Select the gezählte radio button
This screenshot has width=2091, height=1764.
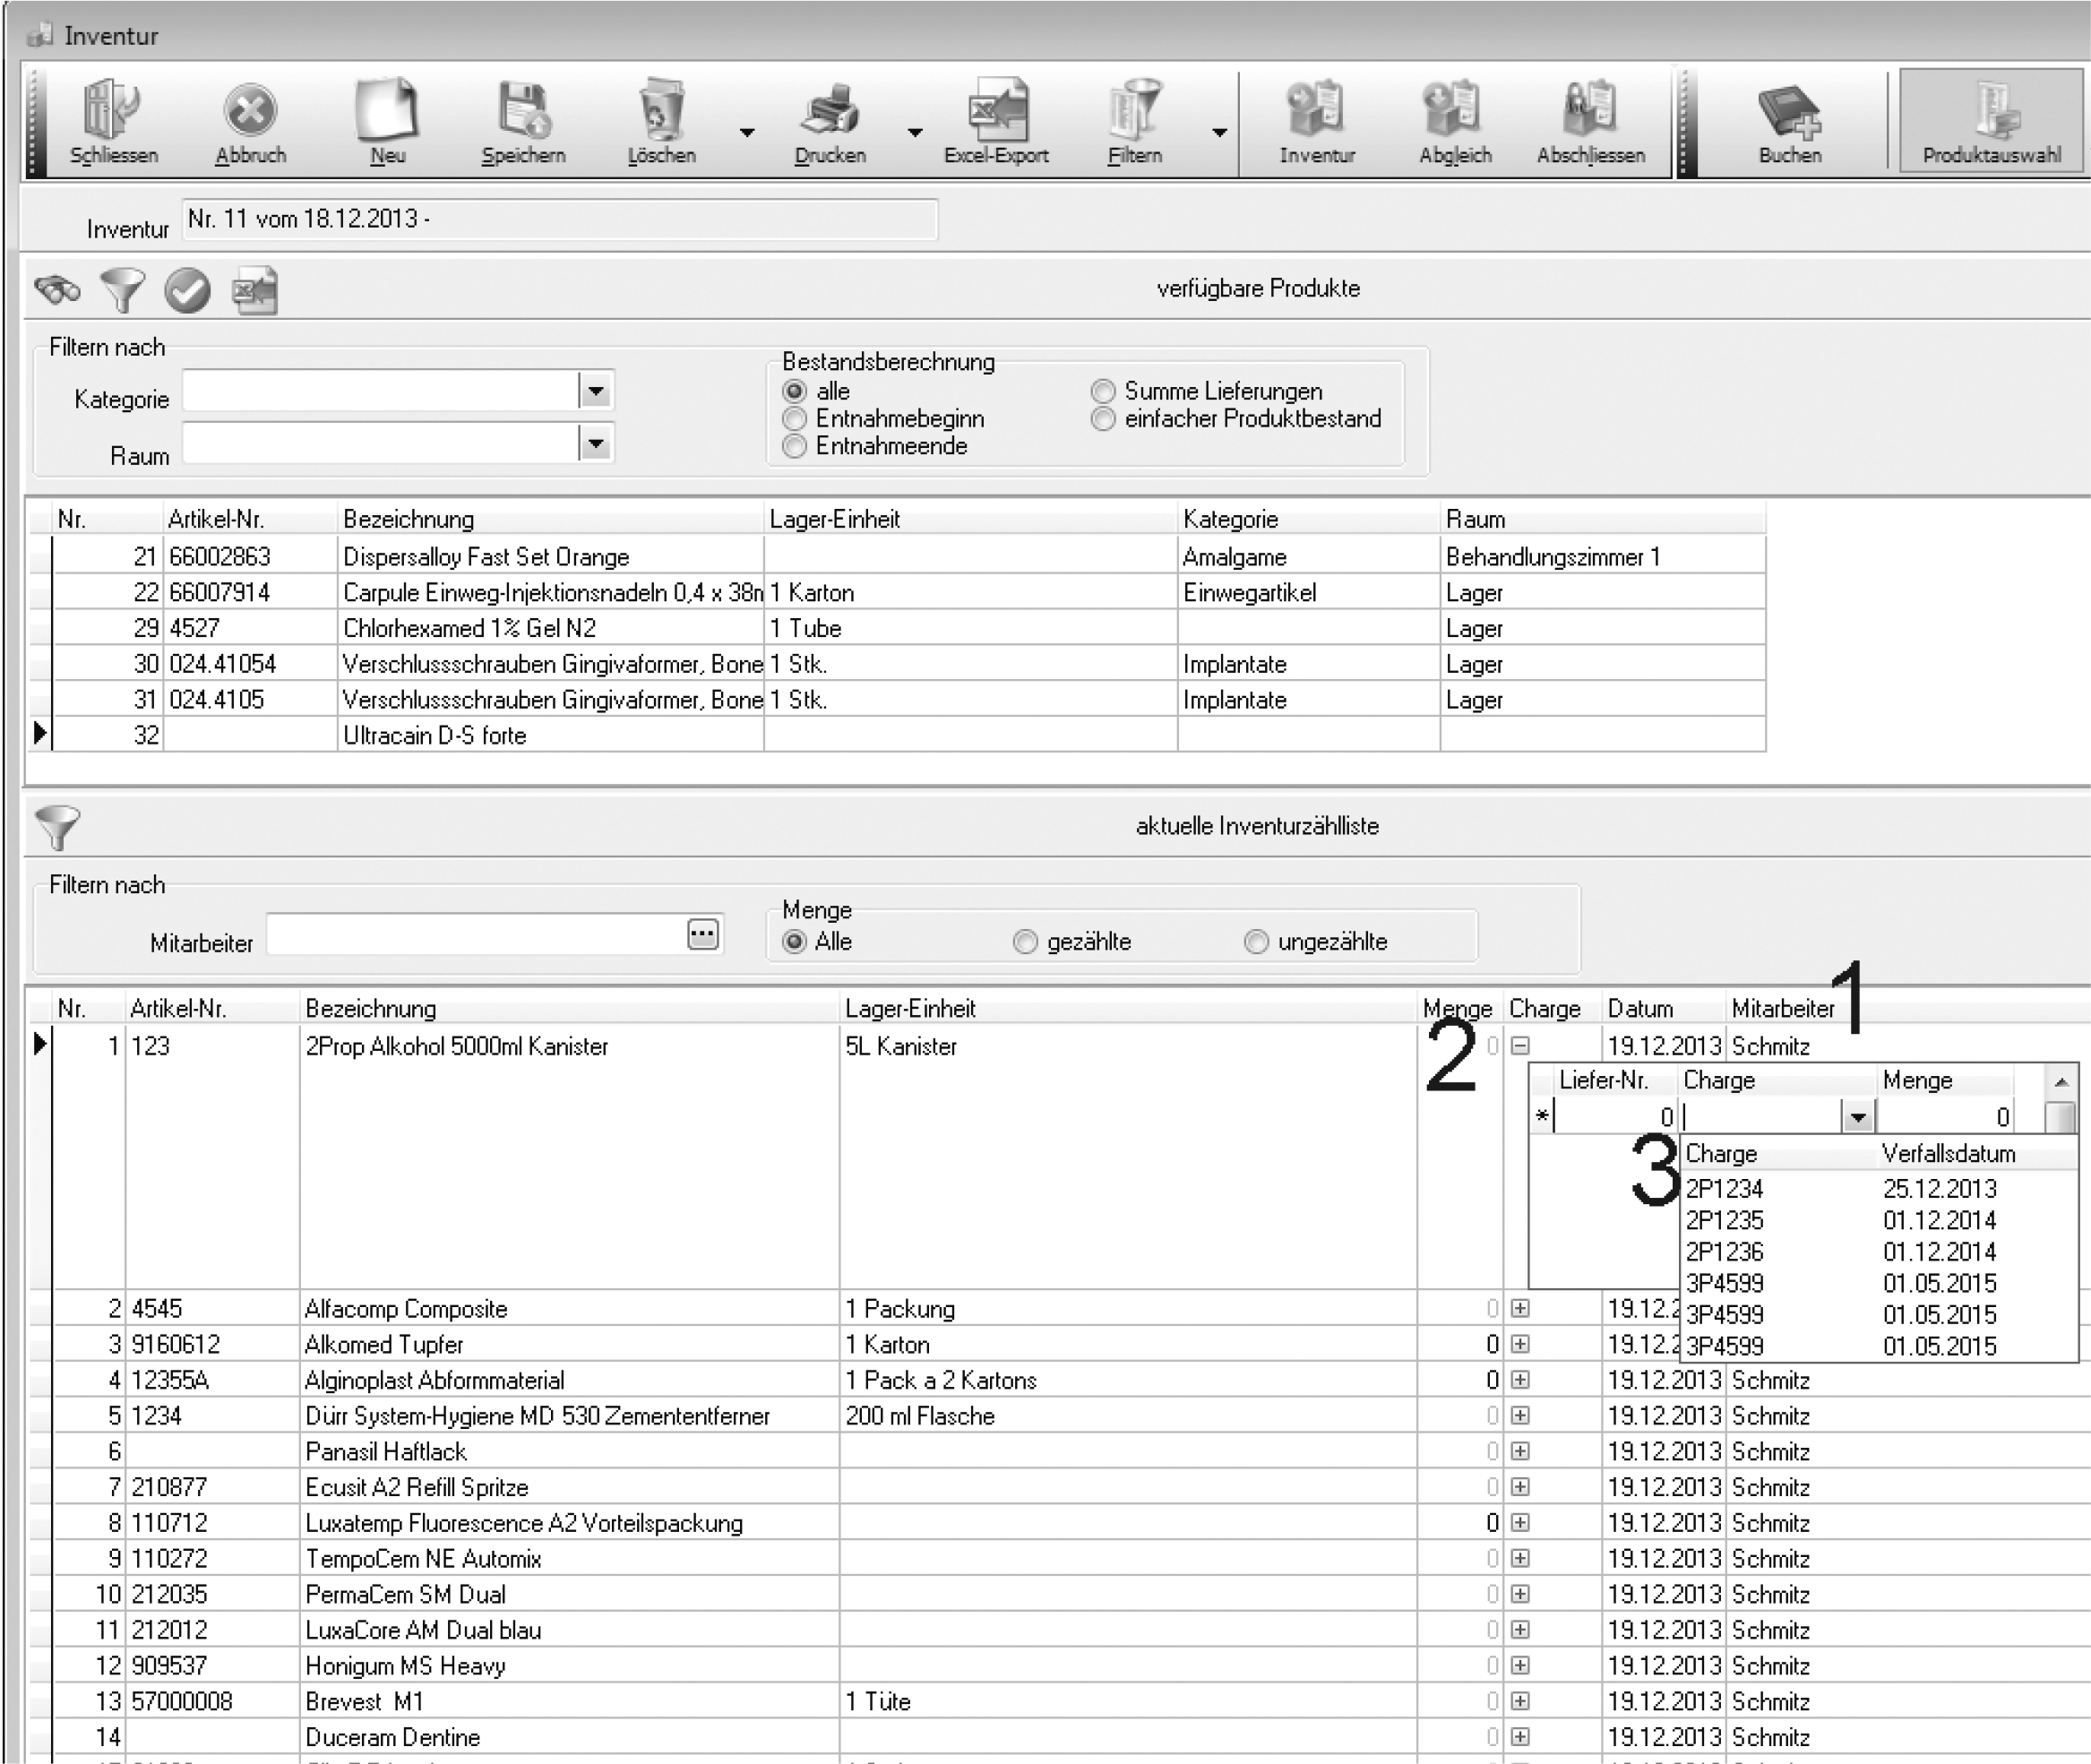[1025, 942]
